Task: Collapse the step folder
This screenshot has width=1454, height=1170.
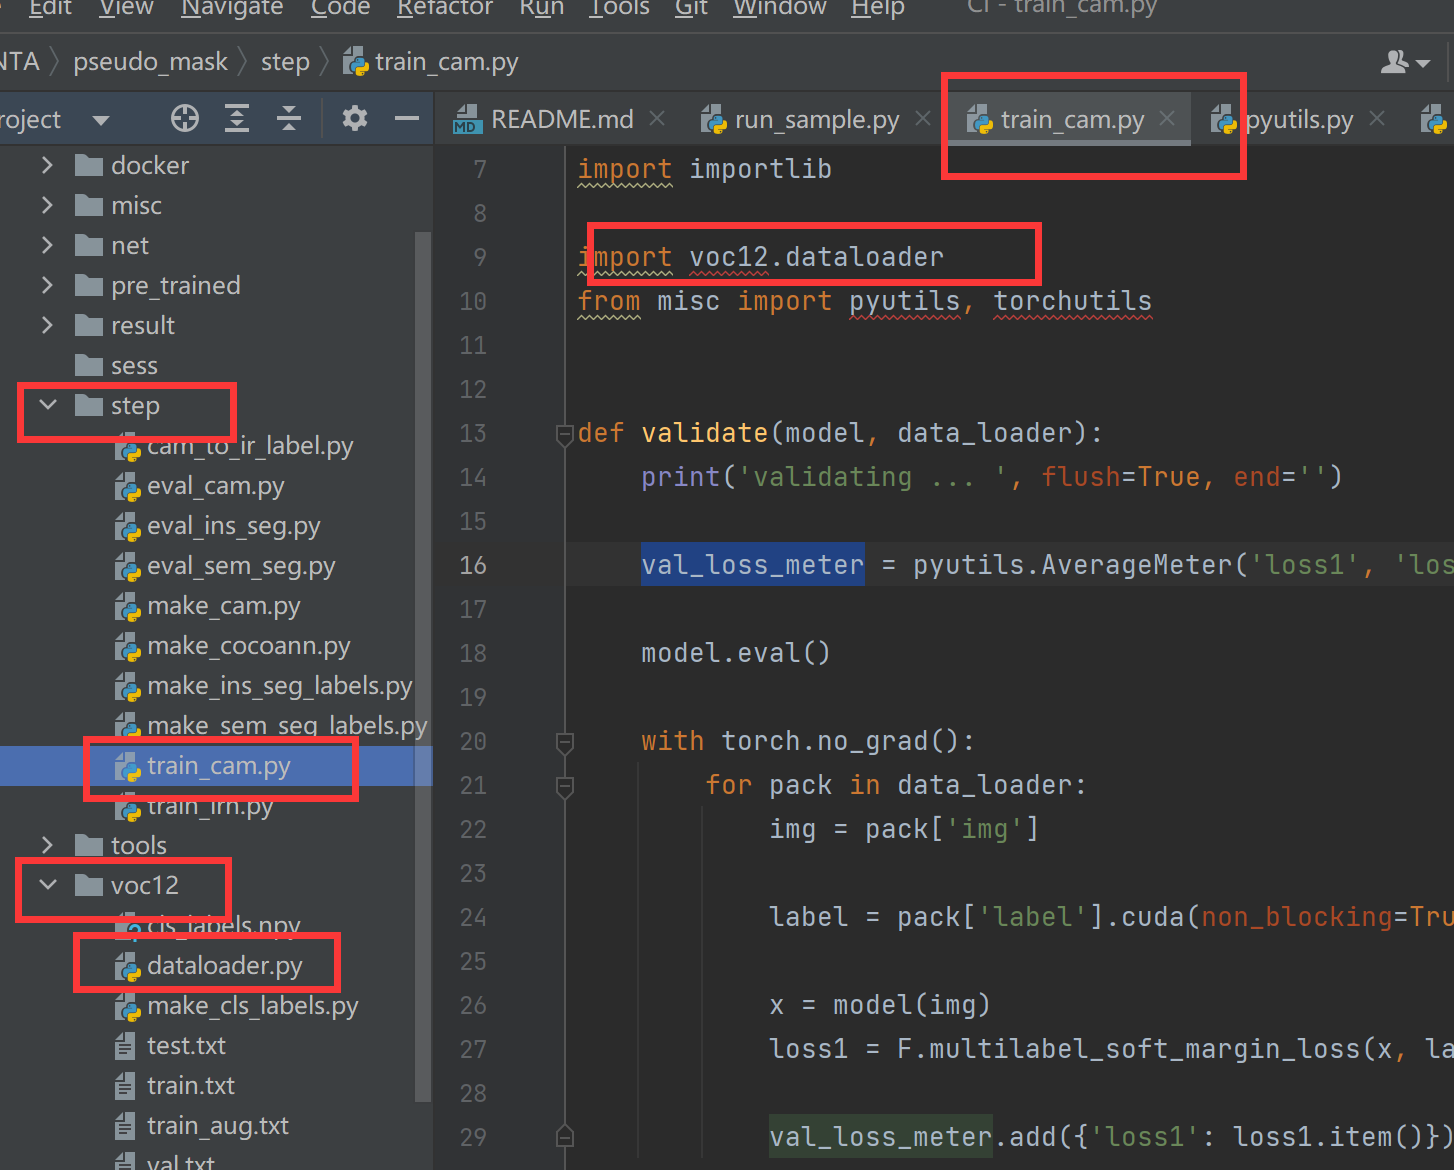Action: pyautogui.click(x=46, y=405)
